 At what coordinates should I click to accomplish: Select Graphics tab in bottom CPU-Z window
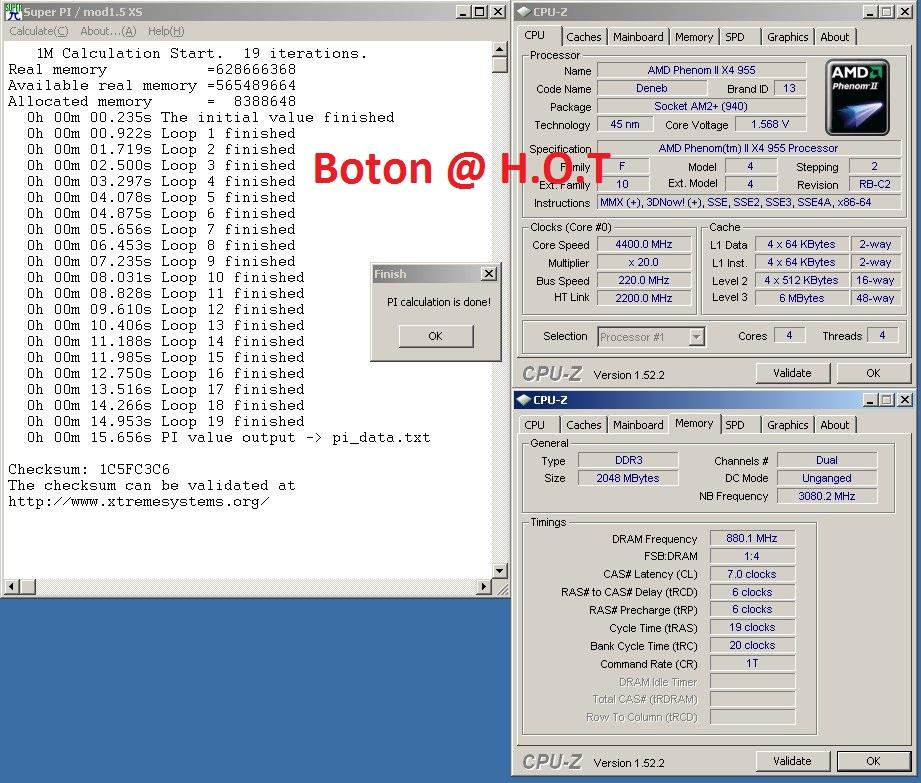788,425
